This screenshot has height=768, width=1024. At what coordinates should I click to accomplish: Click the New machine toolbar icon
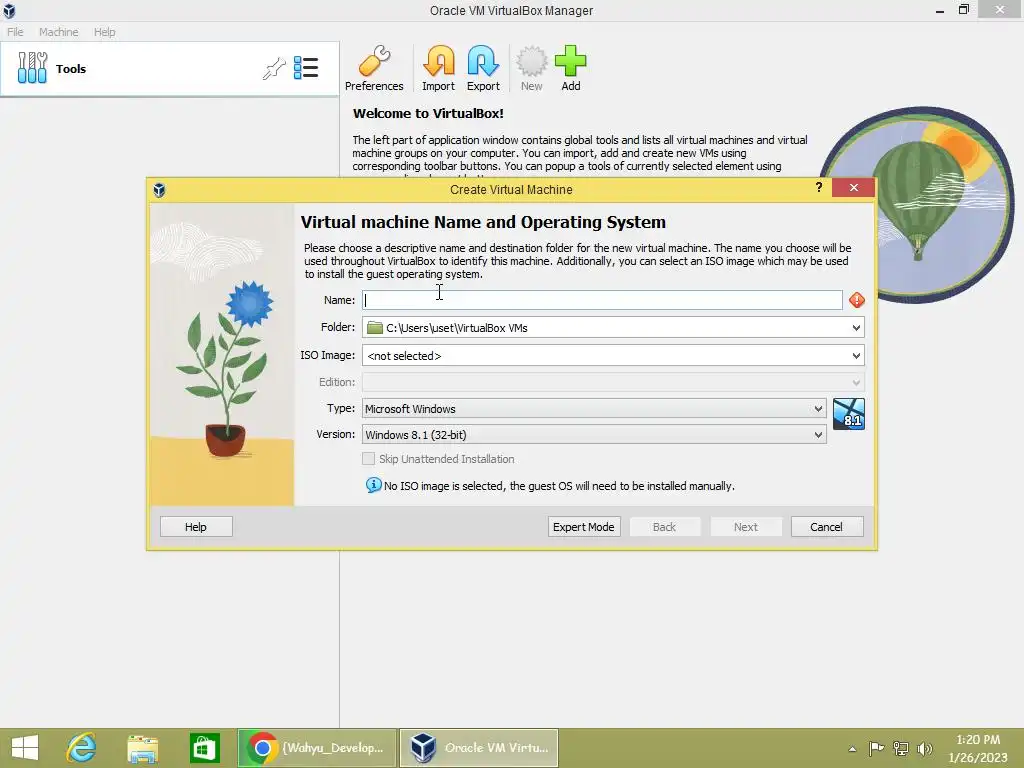(x=532, y=69)
